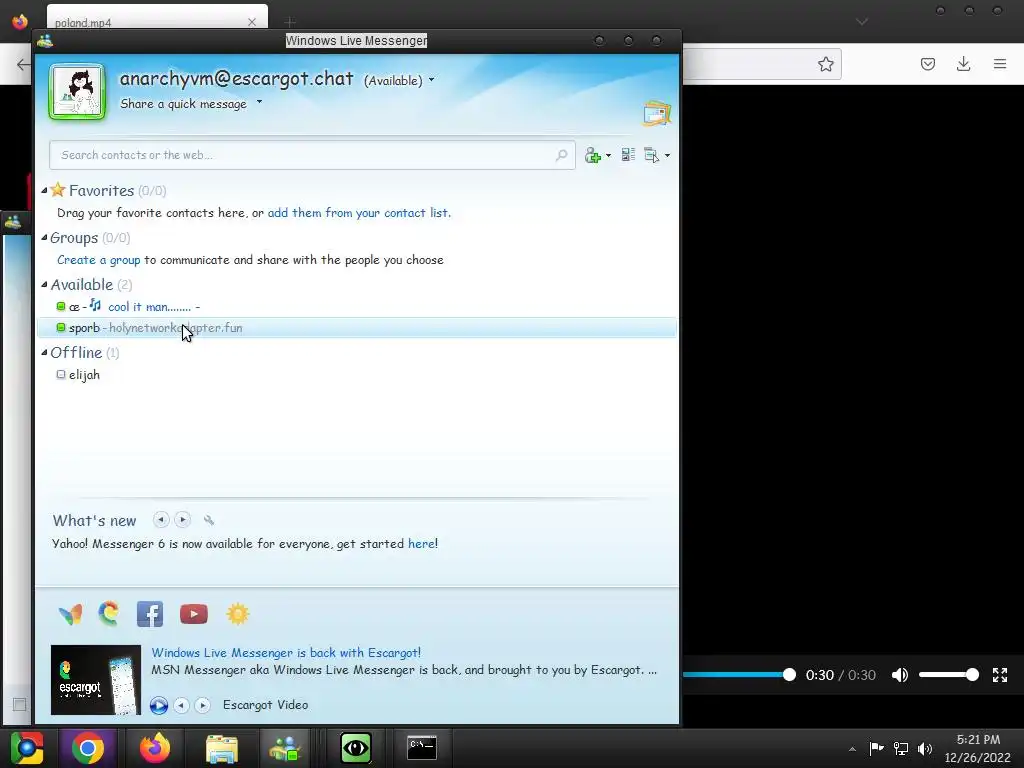
Task: Click Save to Pocket icon in Firefox
Action: coord(928,64)
